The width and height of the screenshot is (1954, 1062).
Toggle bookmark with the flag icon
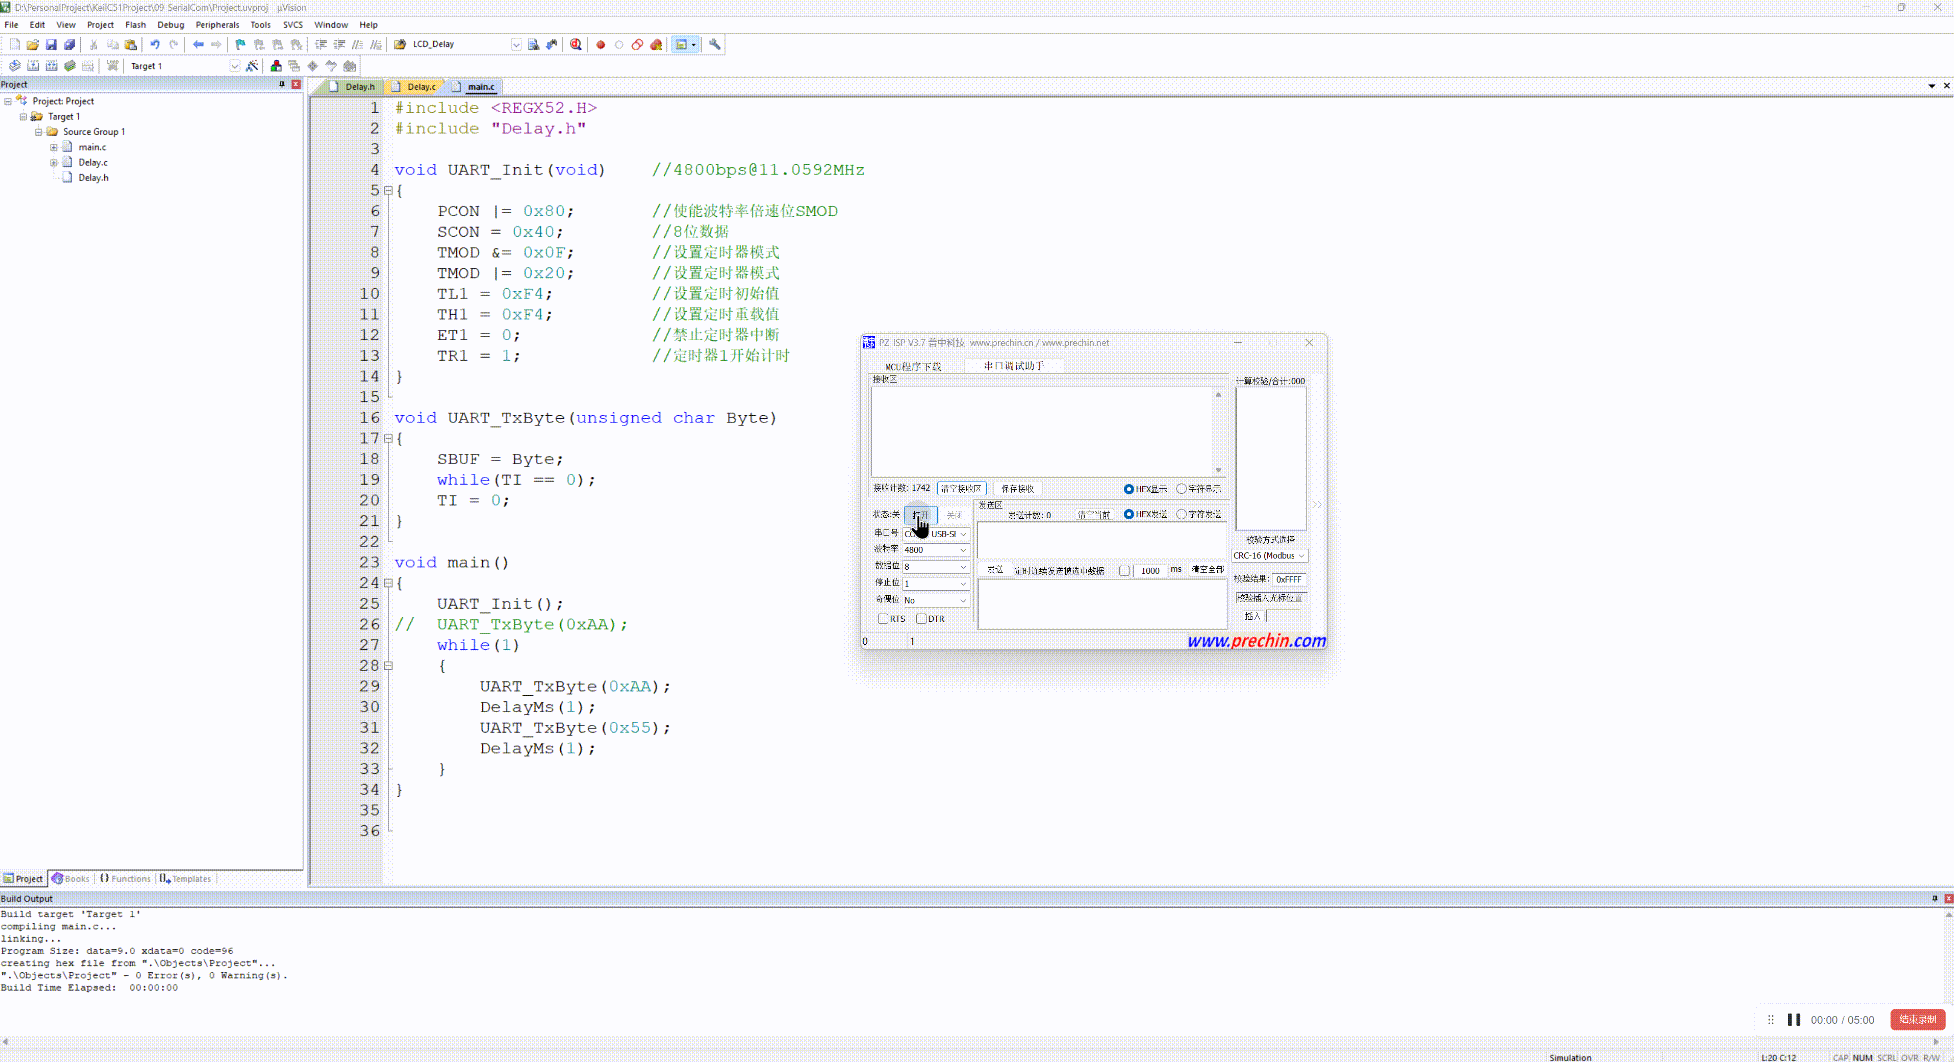[240, 44]
